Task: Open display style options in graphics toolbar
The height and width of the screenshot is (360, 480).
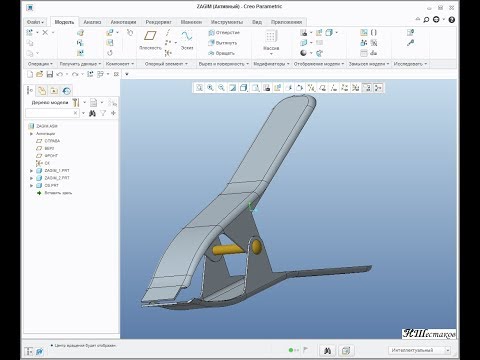Action: tap(244, 88)
